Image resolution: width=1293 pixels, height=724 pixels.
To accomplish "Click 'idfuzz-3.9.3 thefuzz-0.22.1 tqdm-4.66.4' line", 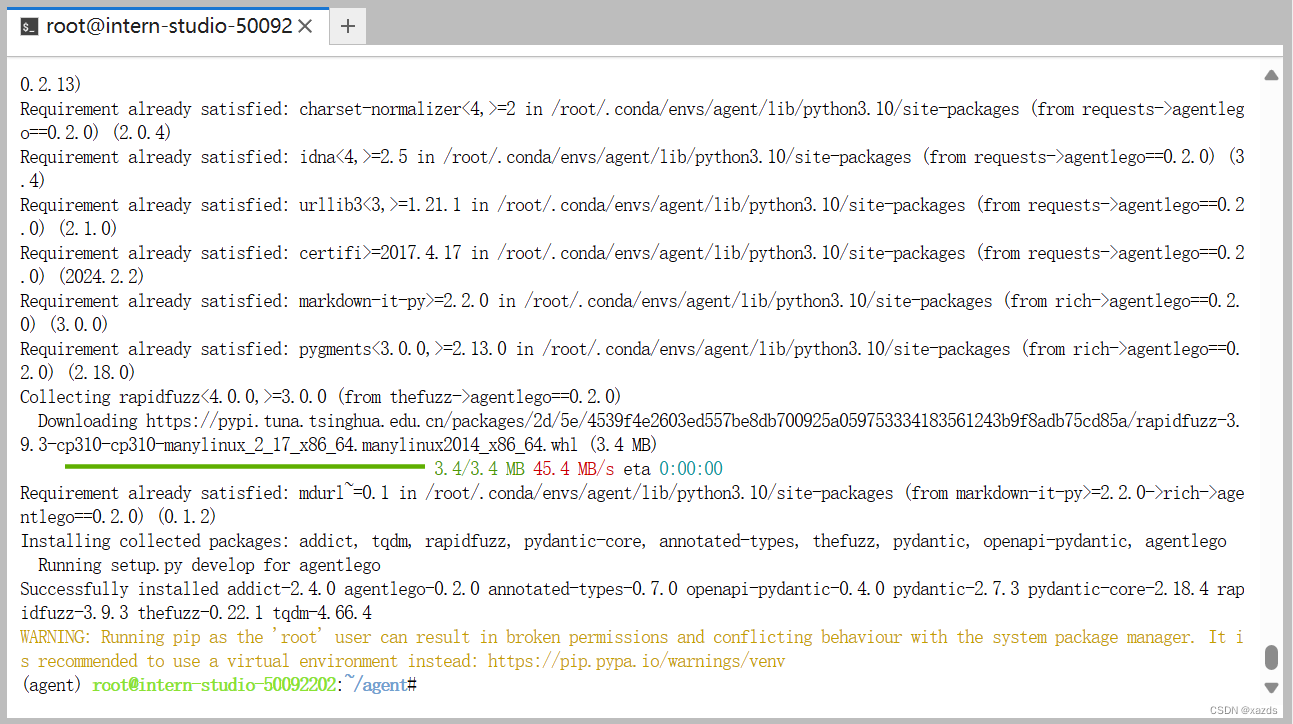I will point(196,613).
